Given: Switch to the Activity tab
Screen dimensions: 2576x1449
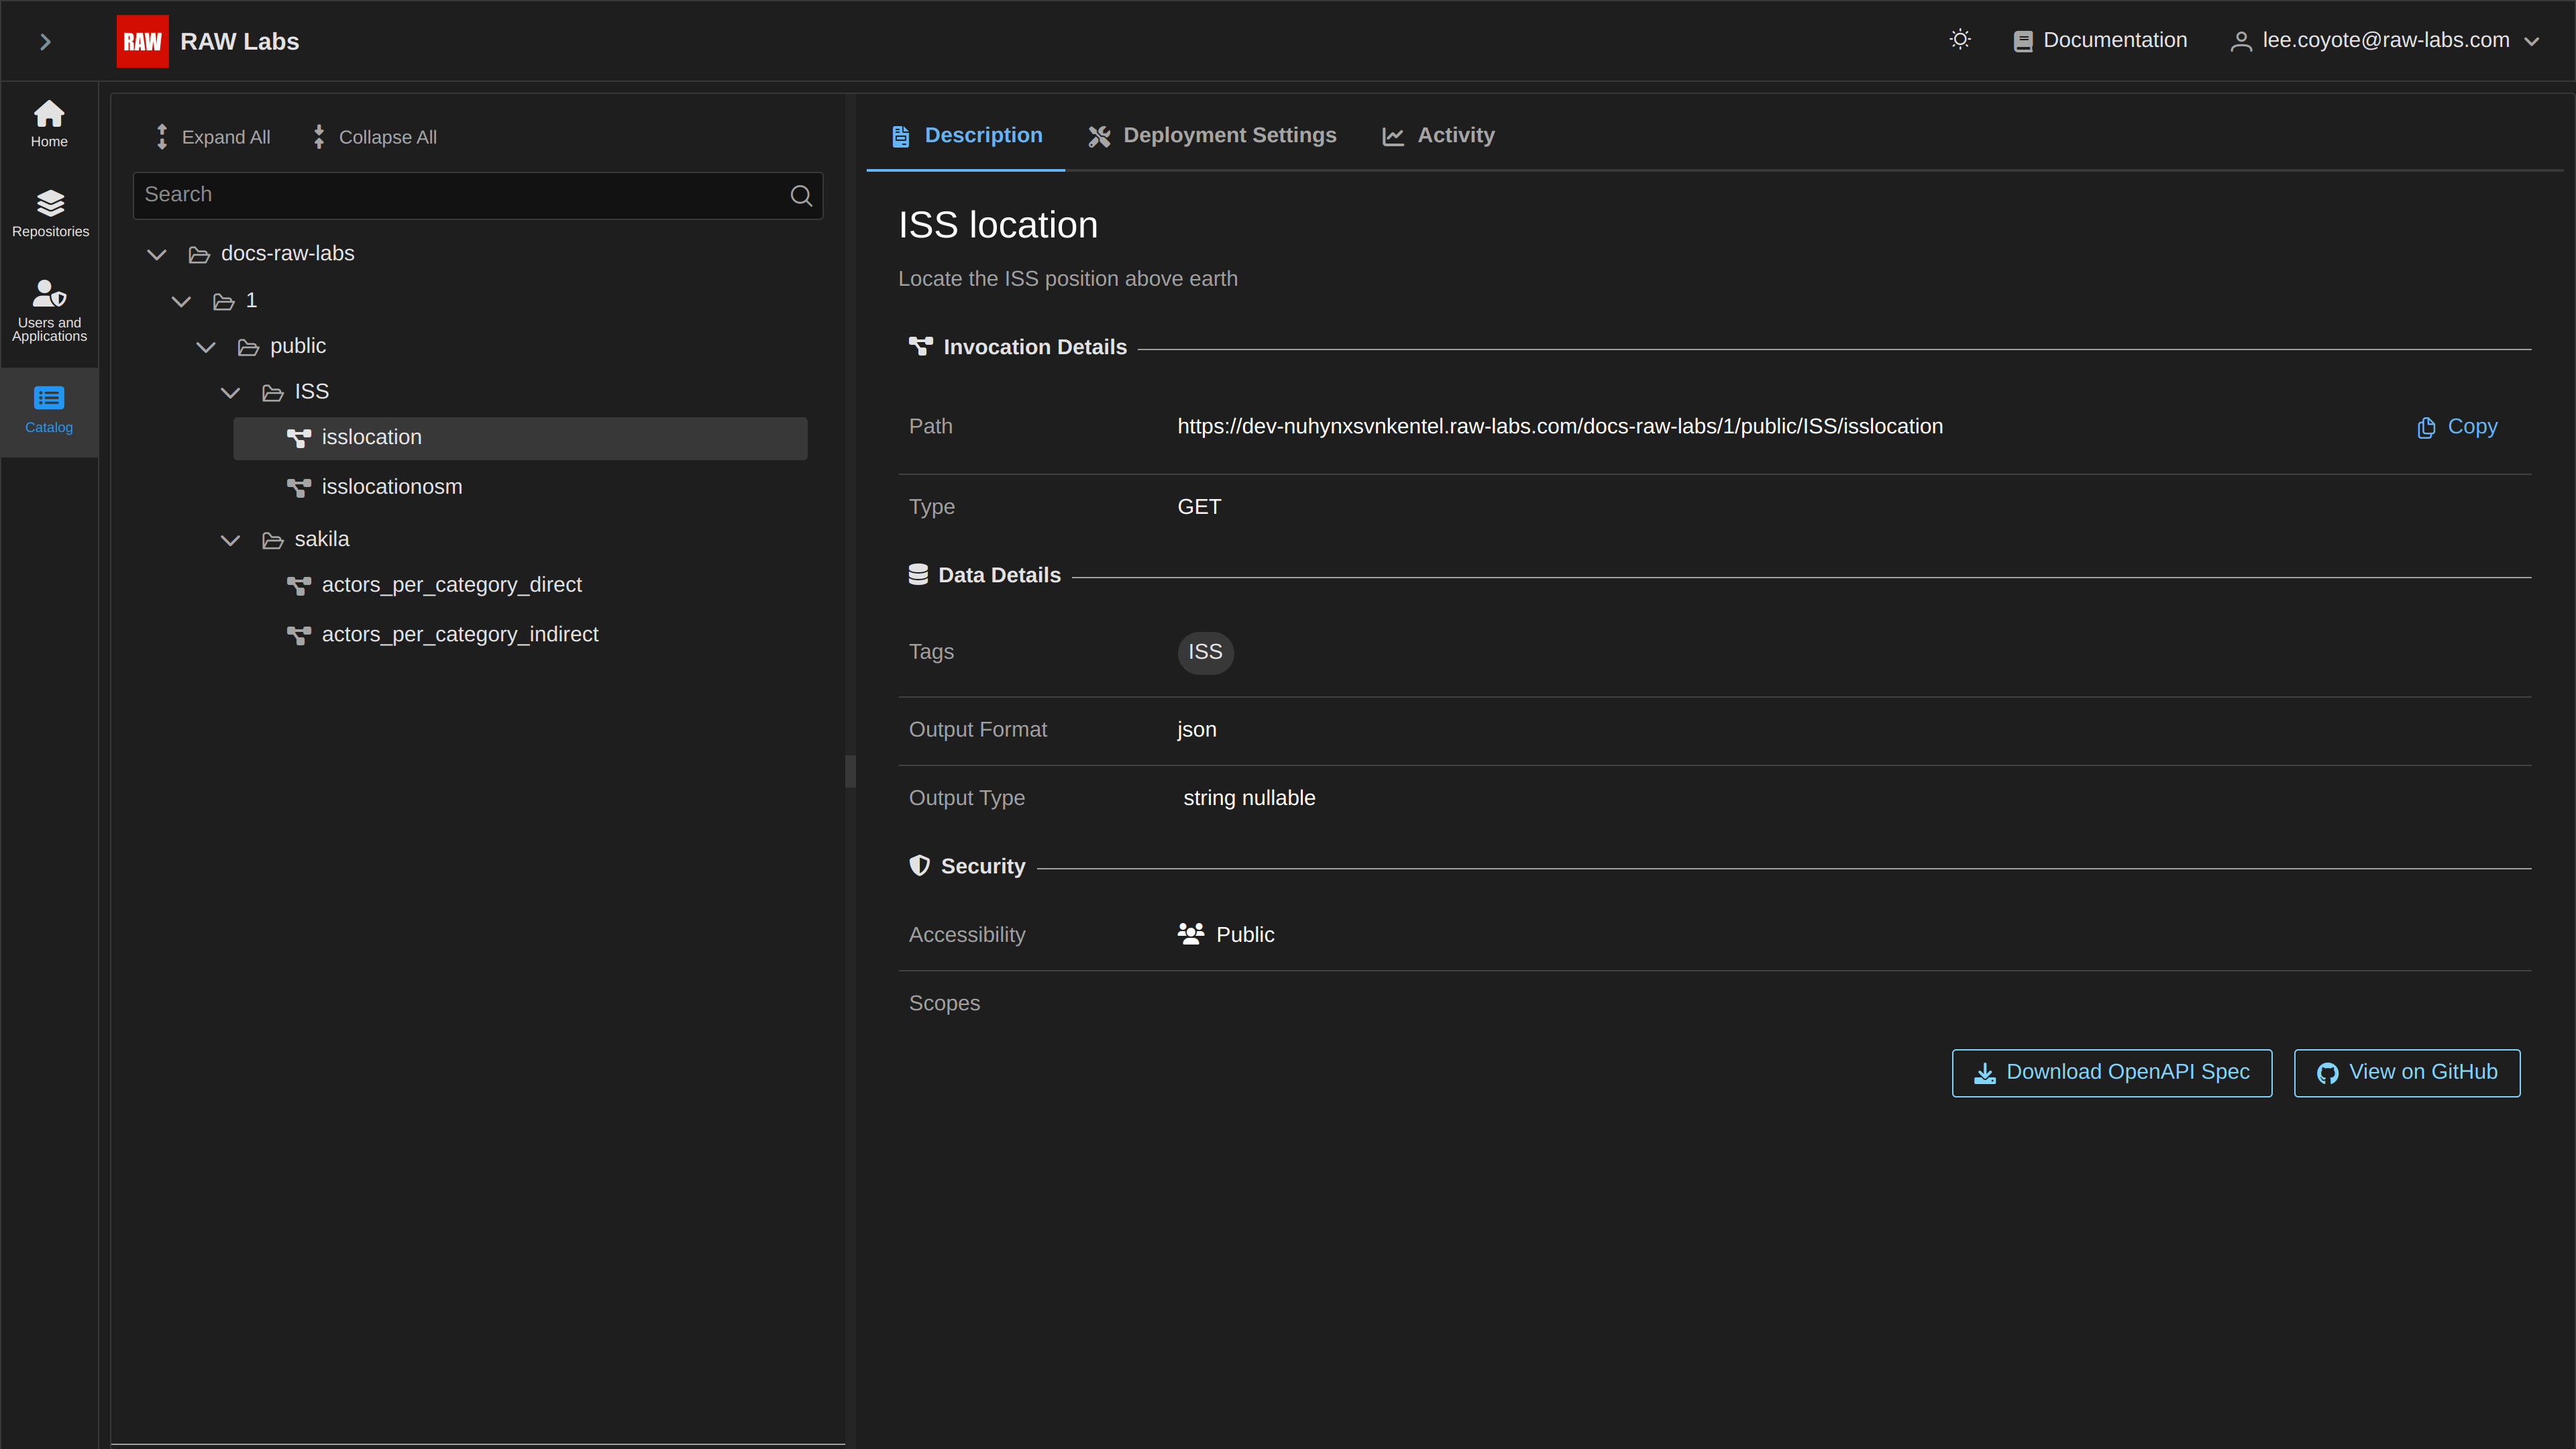Looking at the screenshot, I should coord(1438,136).
